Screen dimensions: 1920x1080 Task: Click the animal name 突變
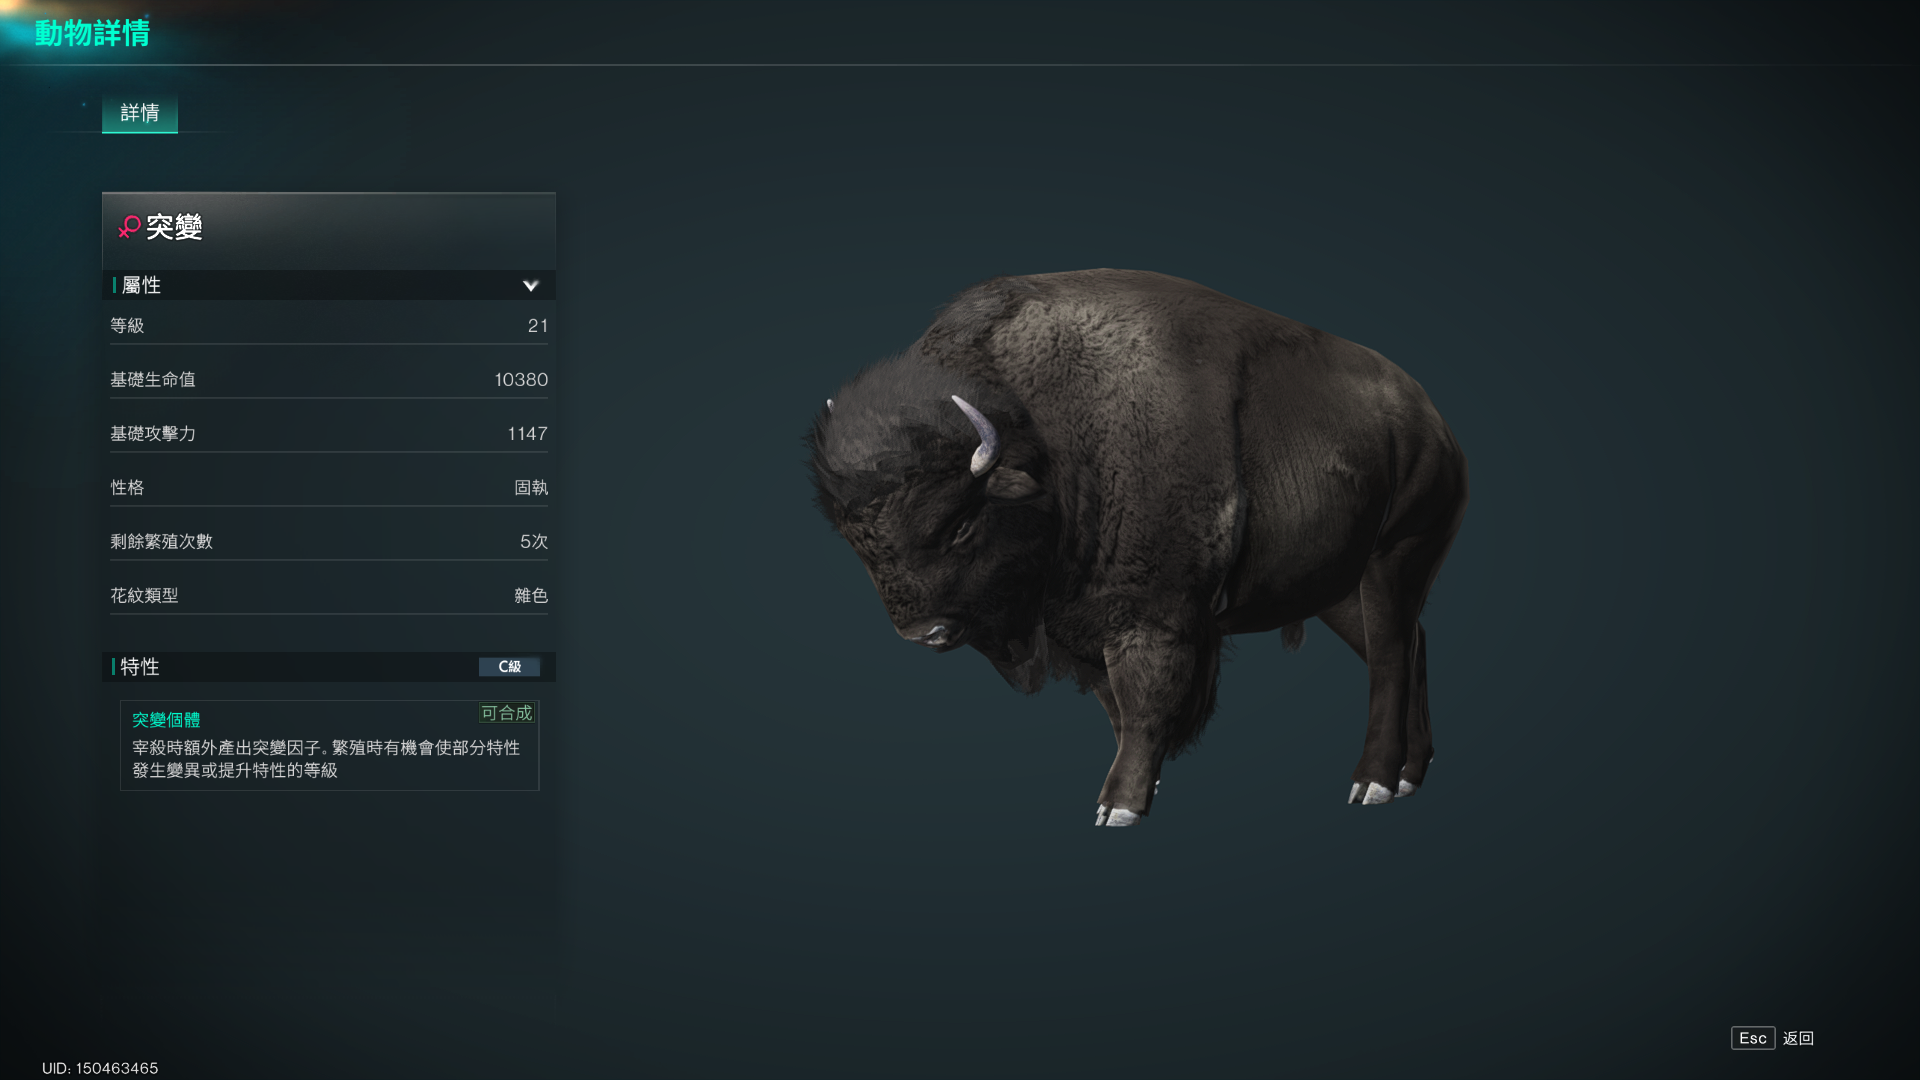pyautogui.click(x=174, y=228)
